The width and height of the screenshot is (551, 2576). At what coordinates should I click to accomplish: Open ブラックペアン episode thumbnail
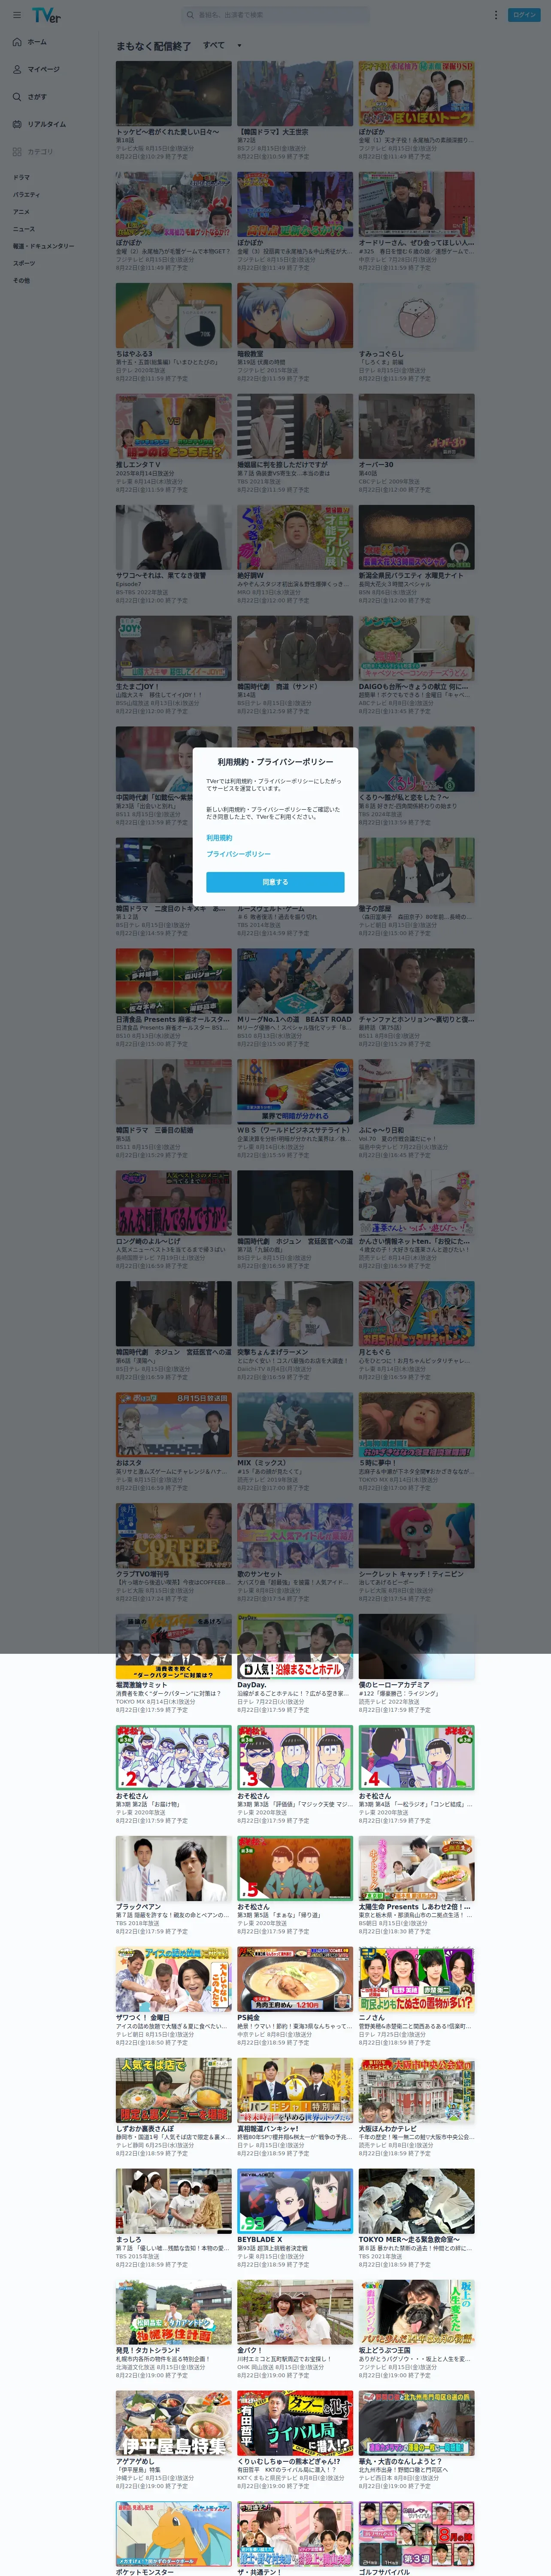[x=173, y=1869]
